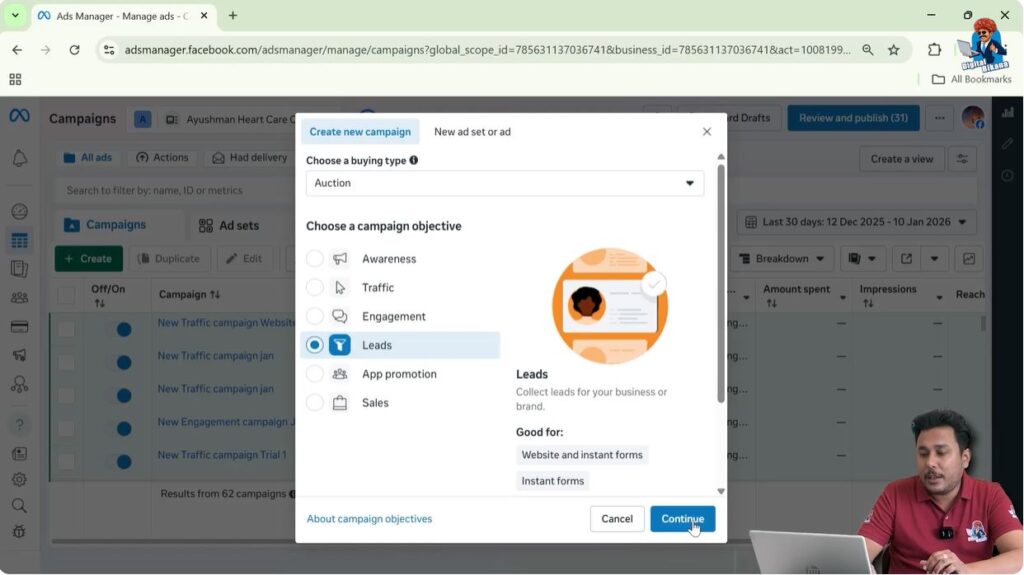Open About campaign objectives link
The width and height of the screenshot is (1024, 575).
(369, 519)
